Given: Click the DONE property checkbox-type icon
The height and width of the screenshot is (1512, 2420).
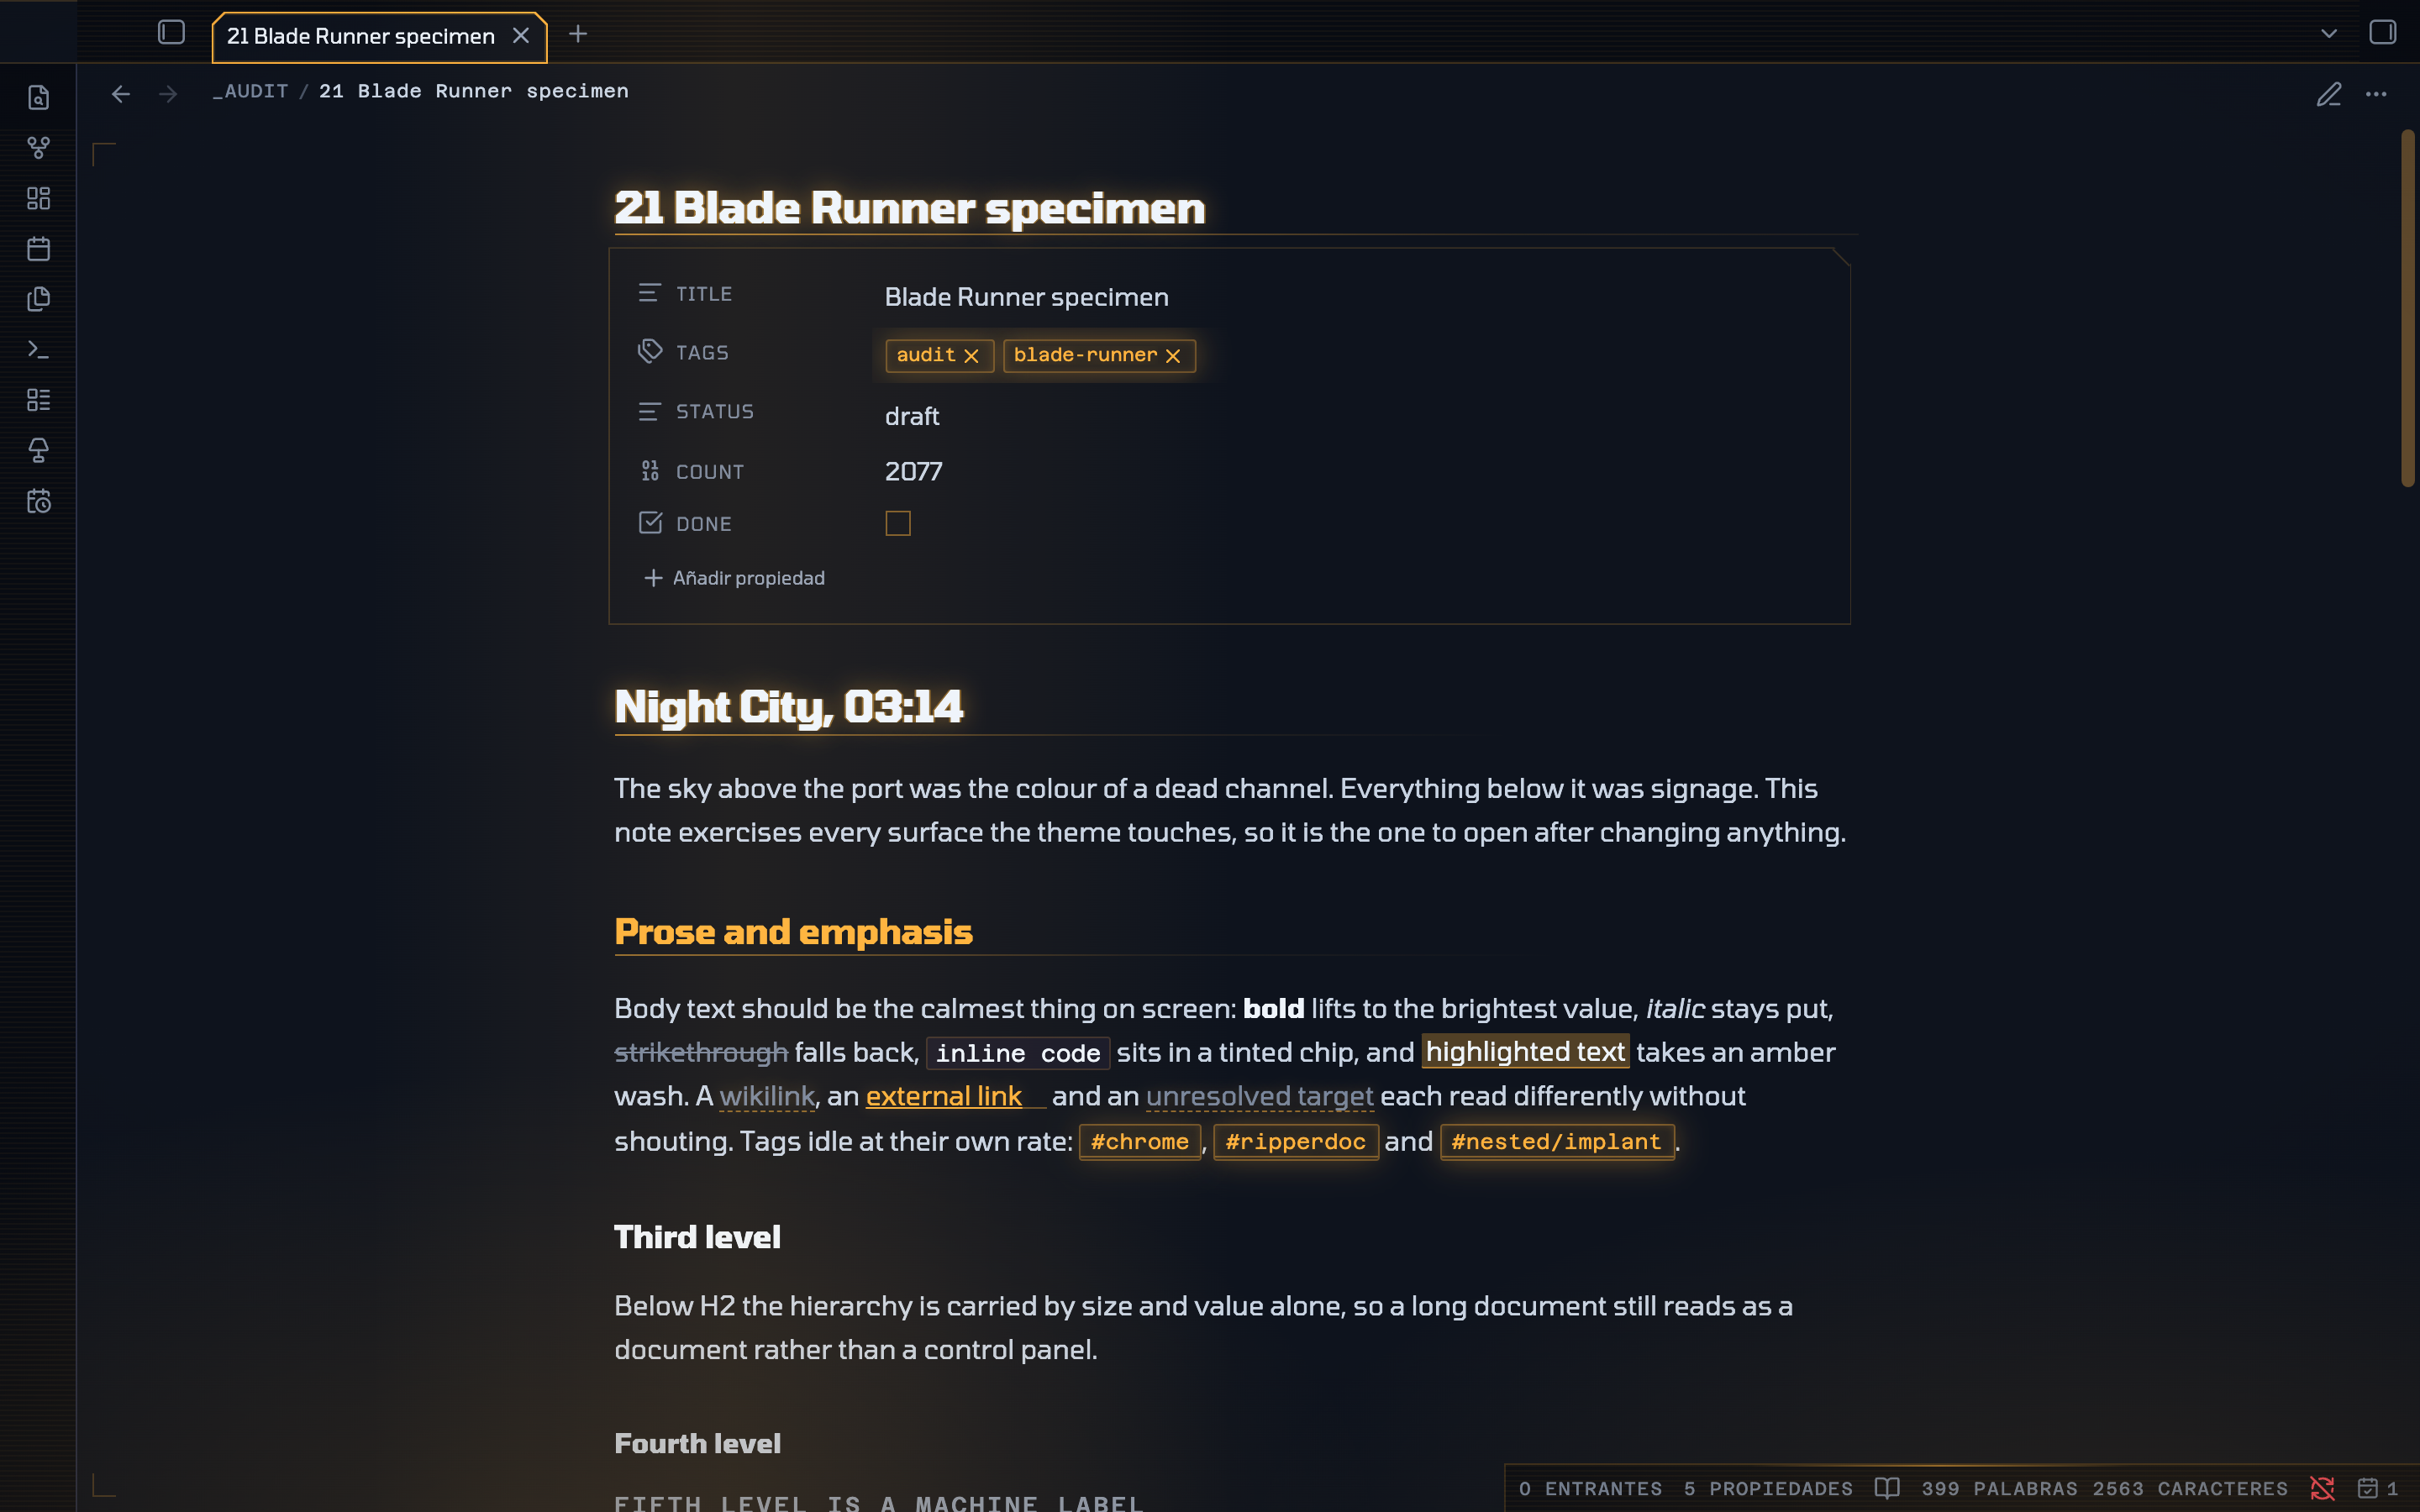Looking at the screenshot, I should (x=650, y=522).
